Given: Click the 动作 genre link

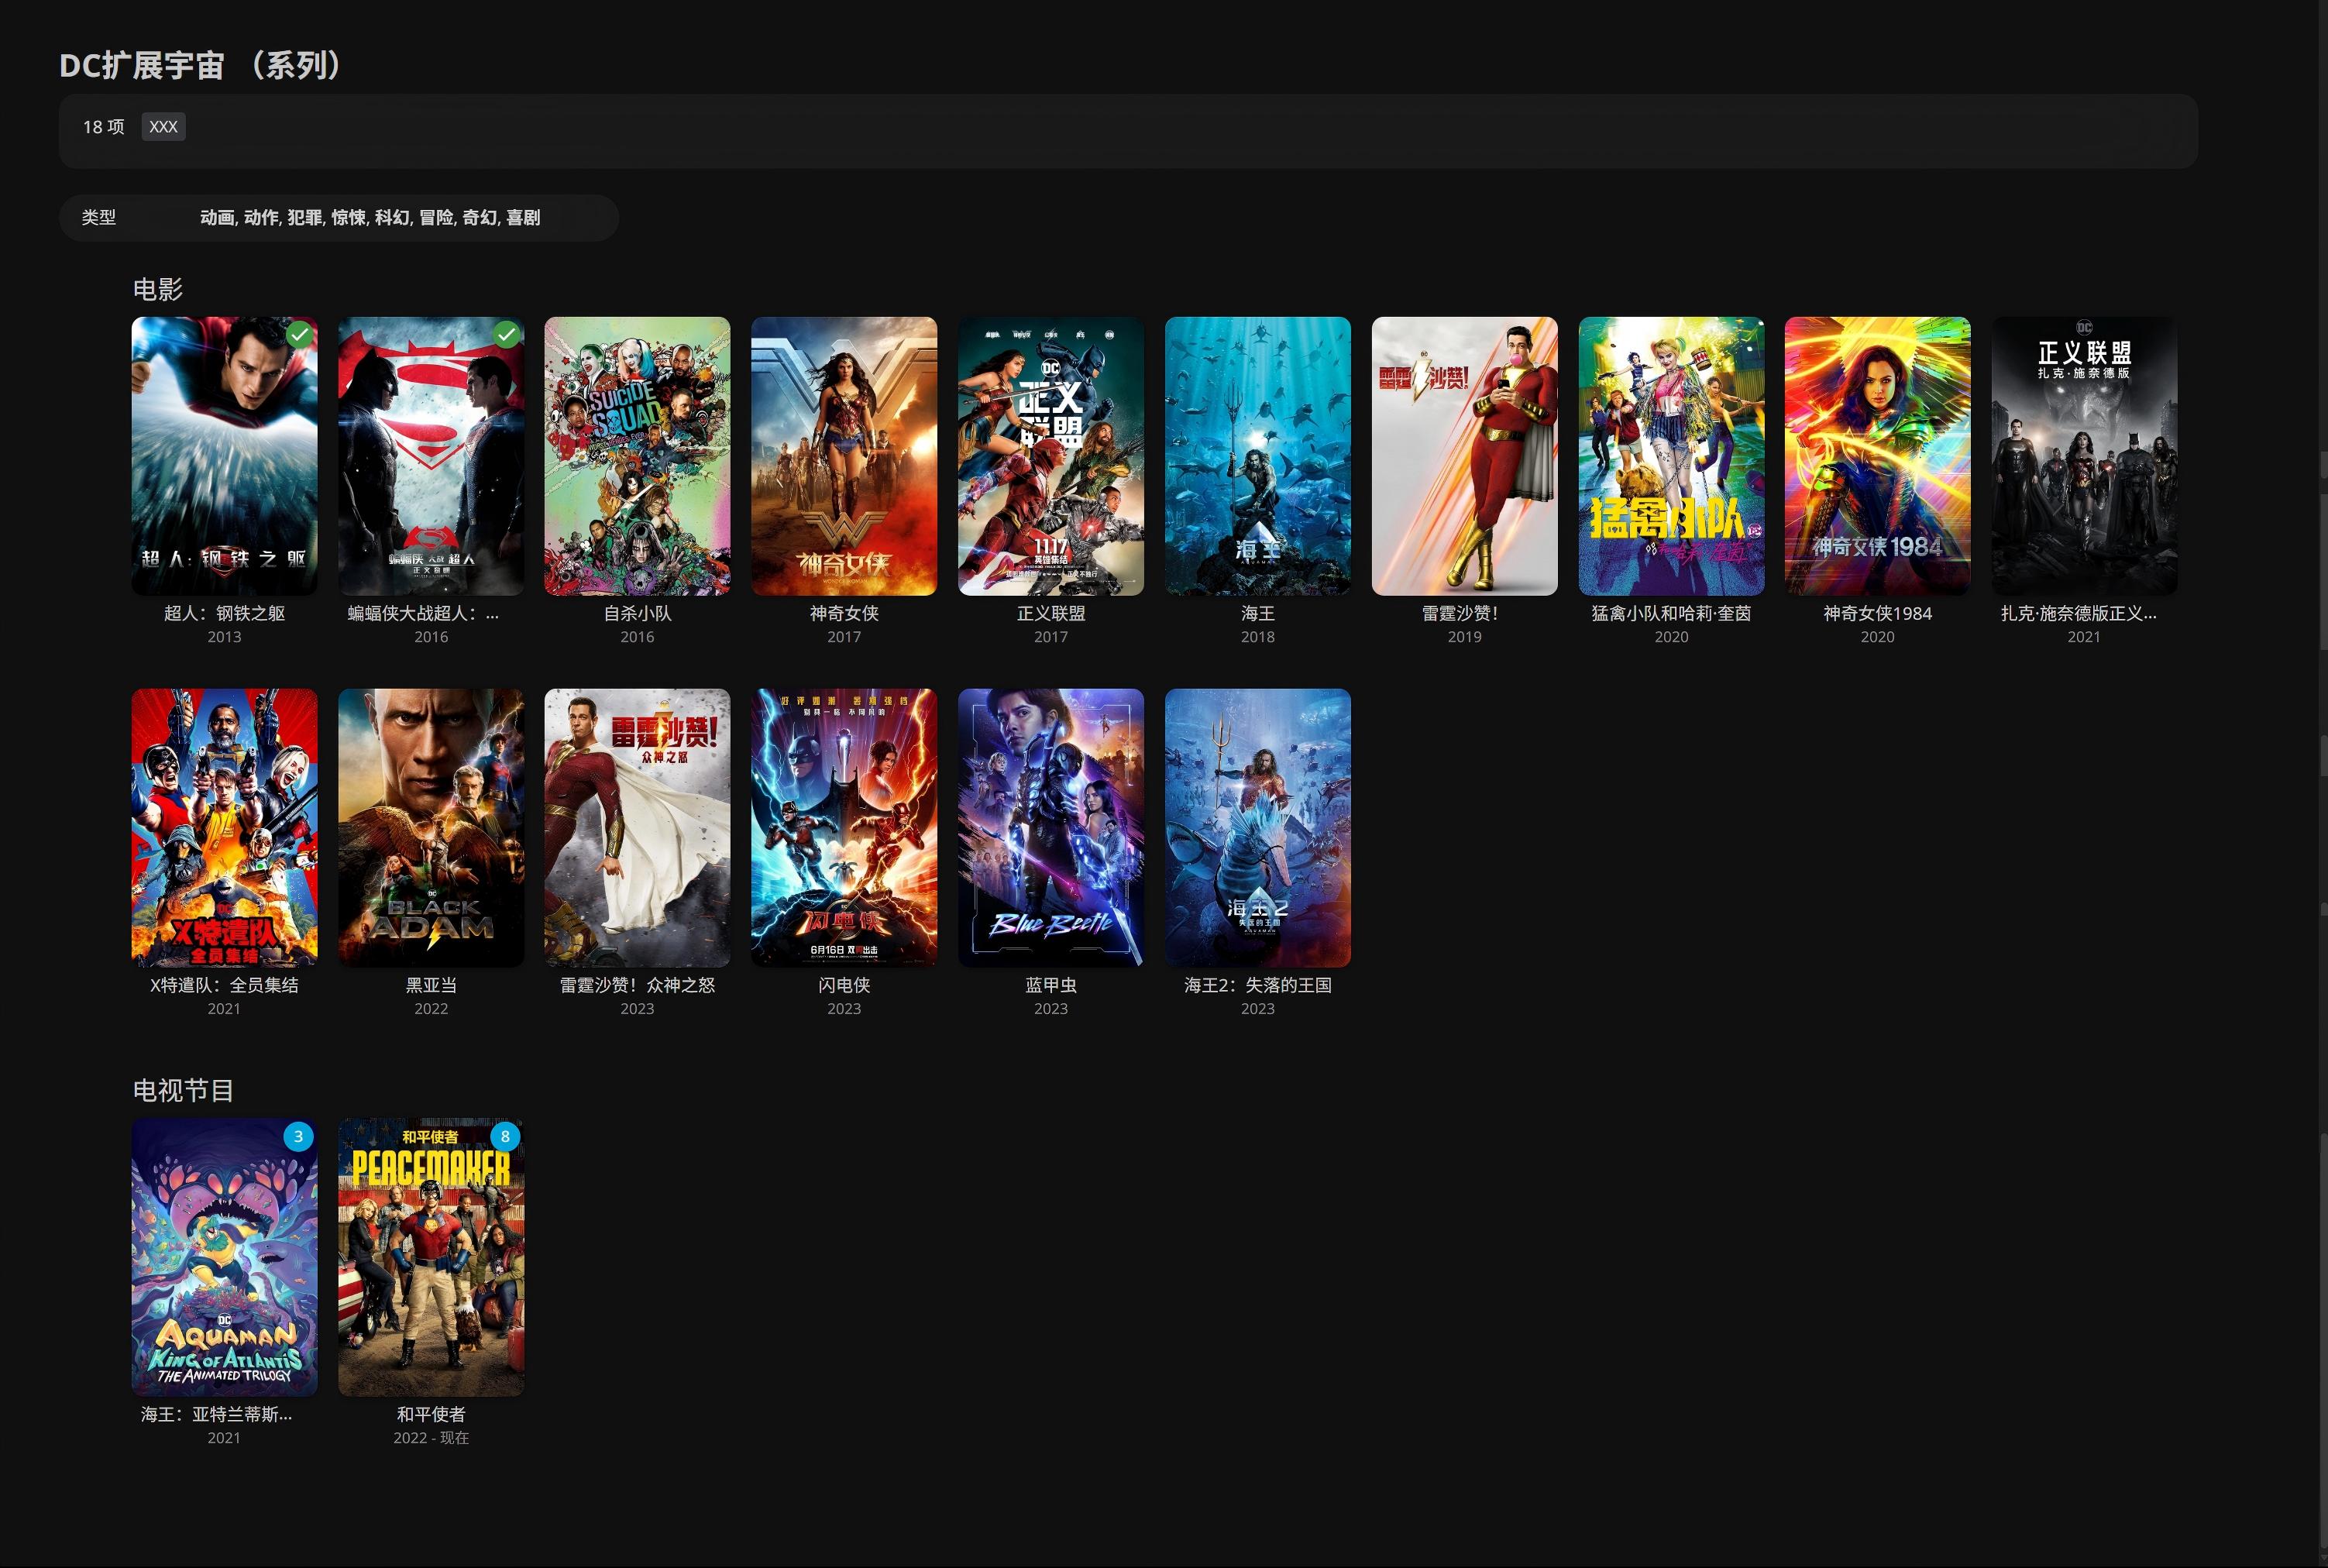Looking at the screenshot, I should pyautogui.click(x=261, y=217).
